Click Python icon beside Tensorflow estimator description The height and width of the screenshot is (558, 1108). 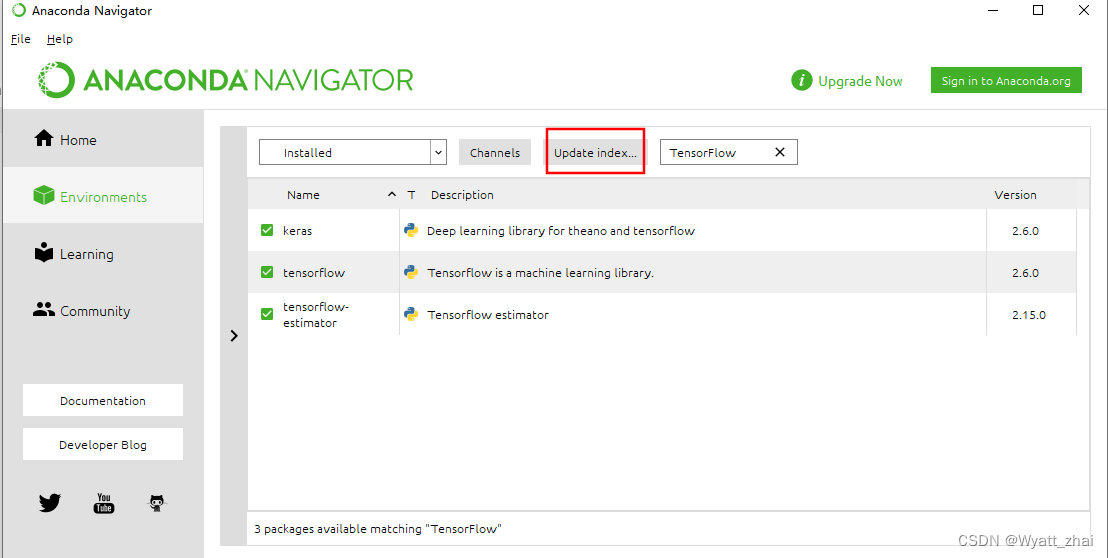click(411, 314)
